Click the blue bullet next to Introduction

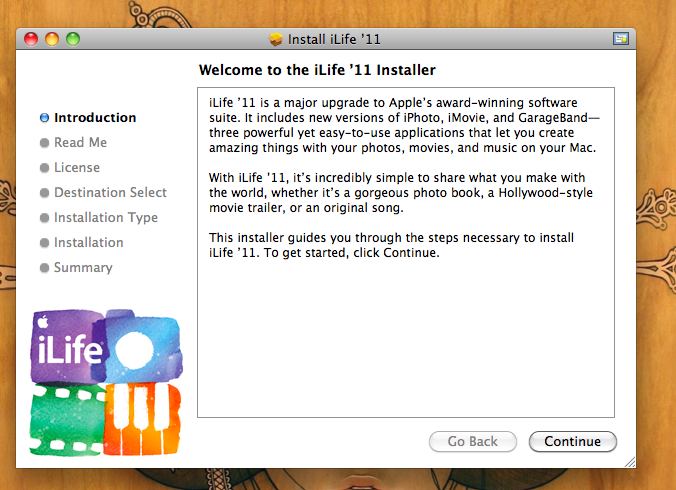click(x=44, y=118)
